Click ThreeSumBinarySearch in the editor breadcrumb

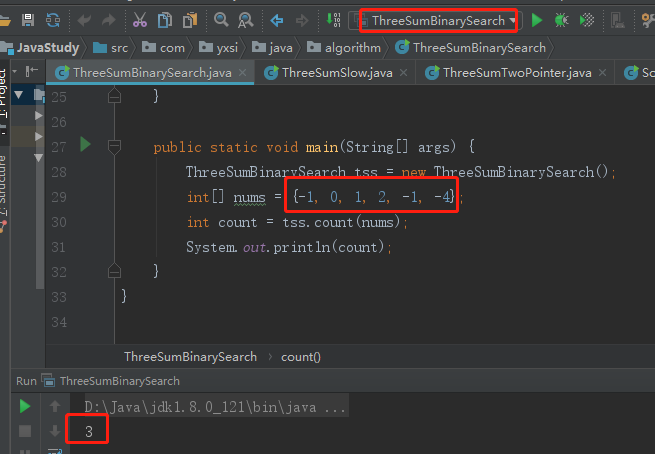click(x=190, y=357)
